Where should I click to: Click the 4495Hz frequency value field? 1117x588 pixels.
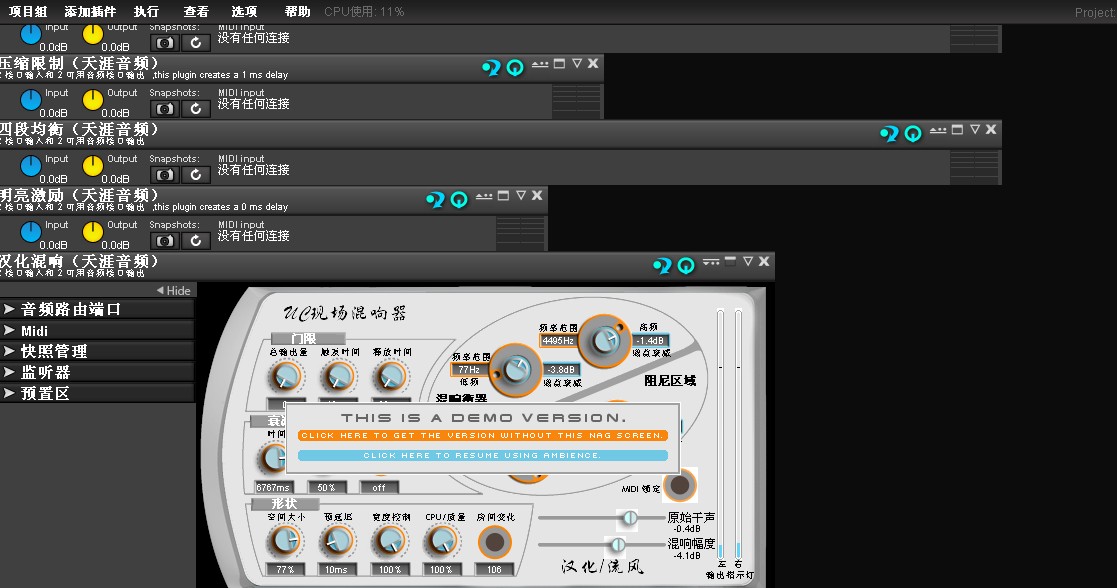click(x=558, y=341)
